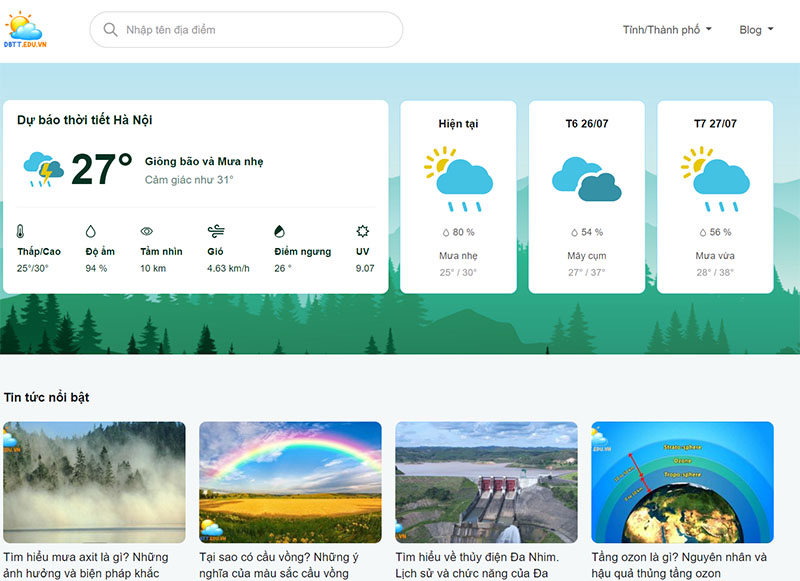Click the 'Mây cụm' label in T6 card
The width and height of the screenshot is (800, 581).
pyautogui.click(x=587, y=256)
